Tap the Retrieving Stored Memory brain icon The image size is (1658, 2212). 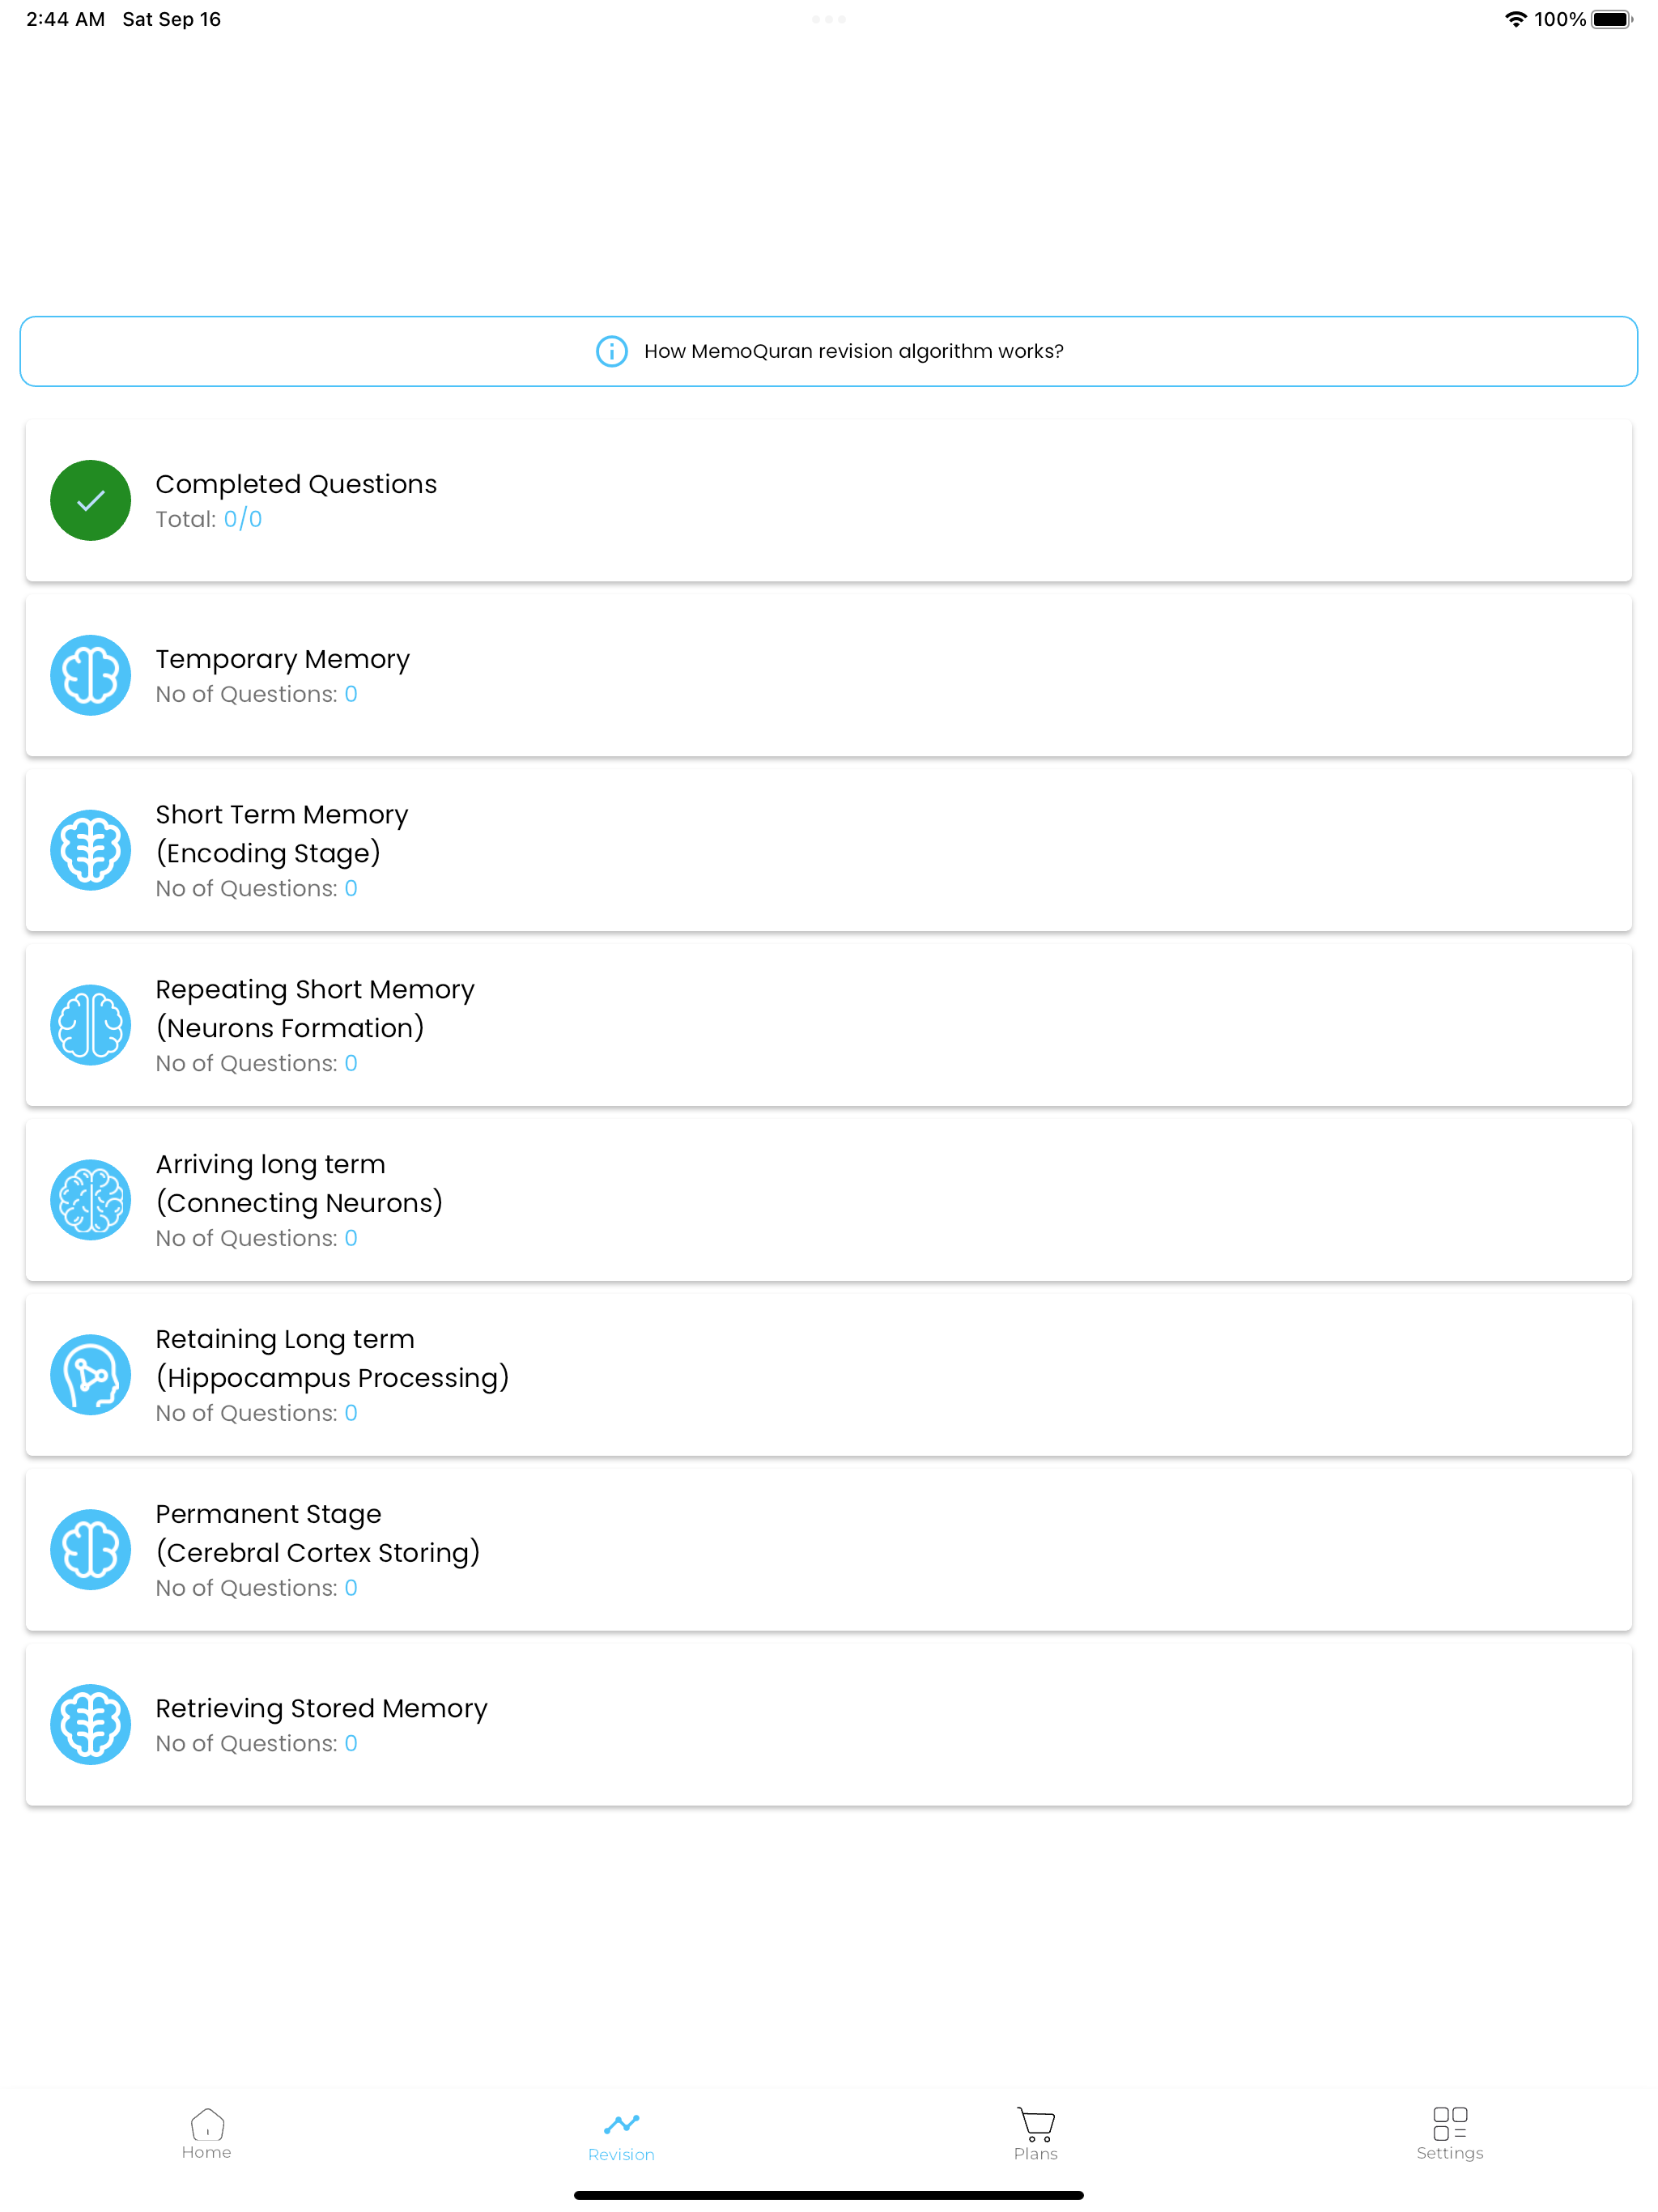[x=90, y=1725]
